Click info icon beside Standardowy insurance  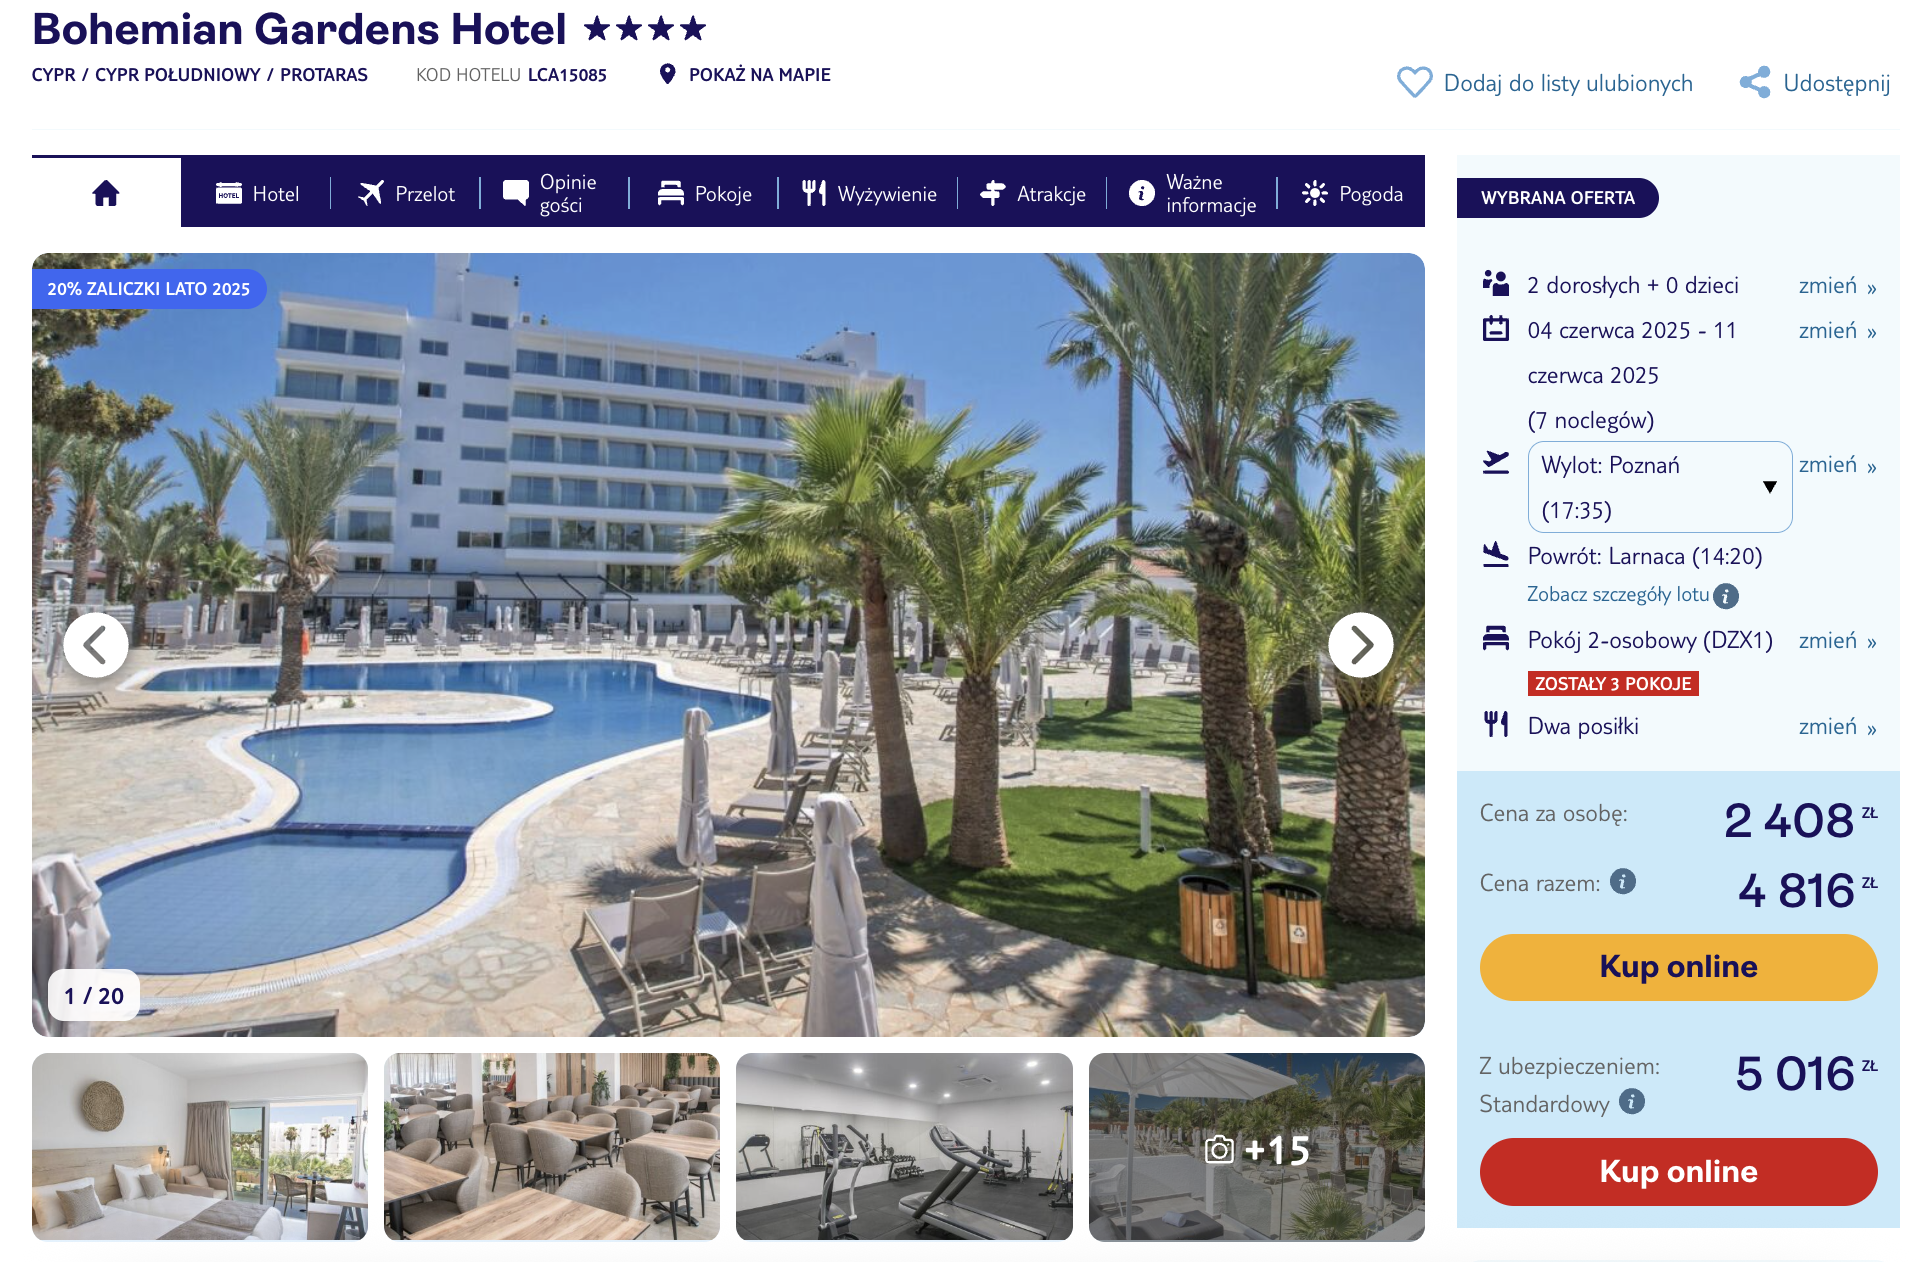click(1632, 1101)
